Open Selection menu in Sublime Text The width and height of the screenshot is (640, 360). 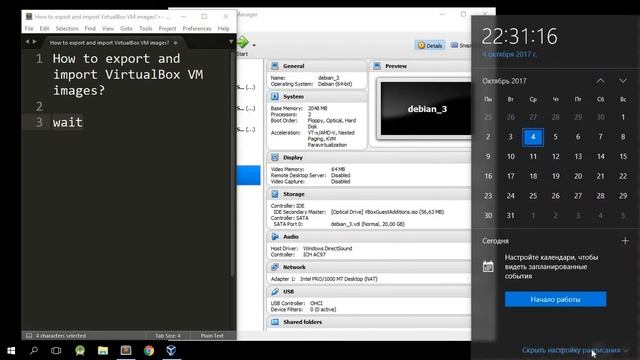pos(67,29)
